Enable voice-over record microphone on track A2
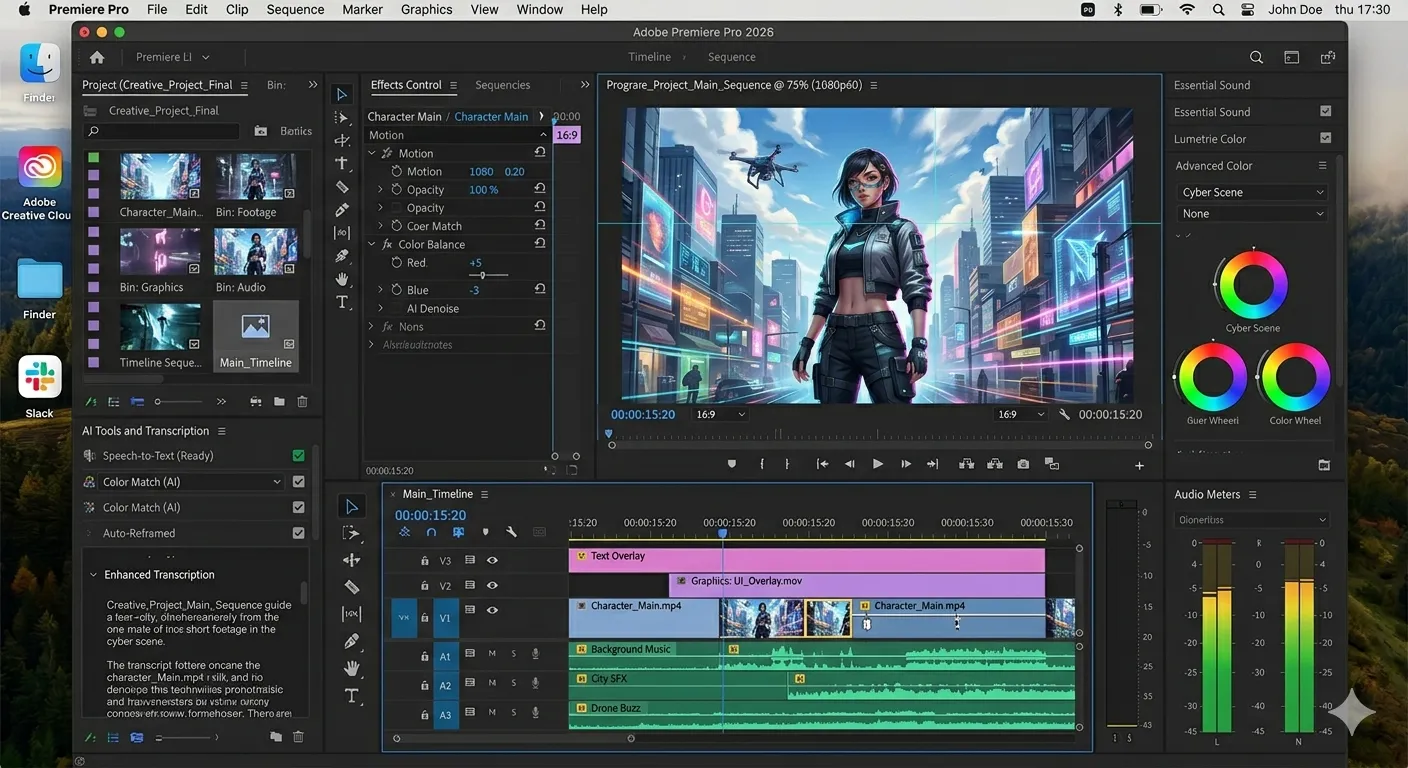The width and height of the screenshot is (1408, 768). click(x=536, y=683)
